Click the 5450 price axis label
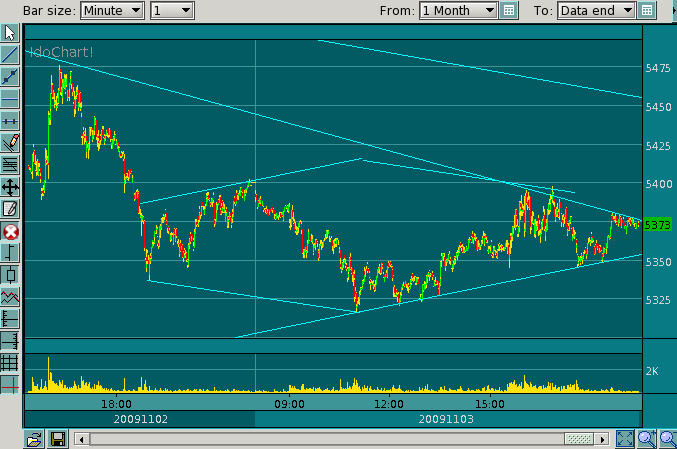Screen dimensions: 677x449 [x=658, y=107]
